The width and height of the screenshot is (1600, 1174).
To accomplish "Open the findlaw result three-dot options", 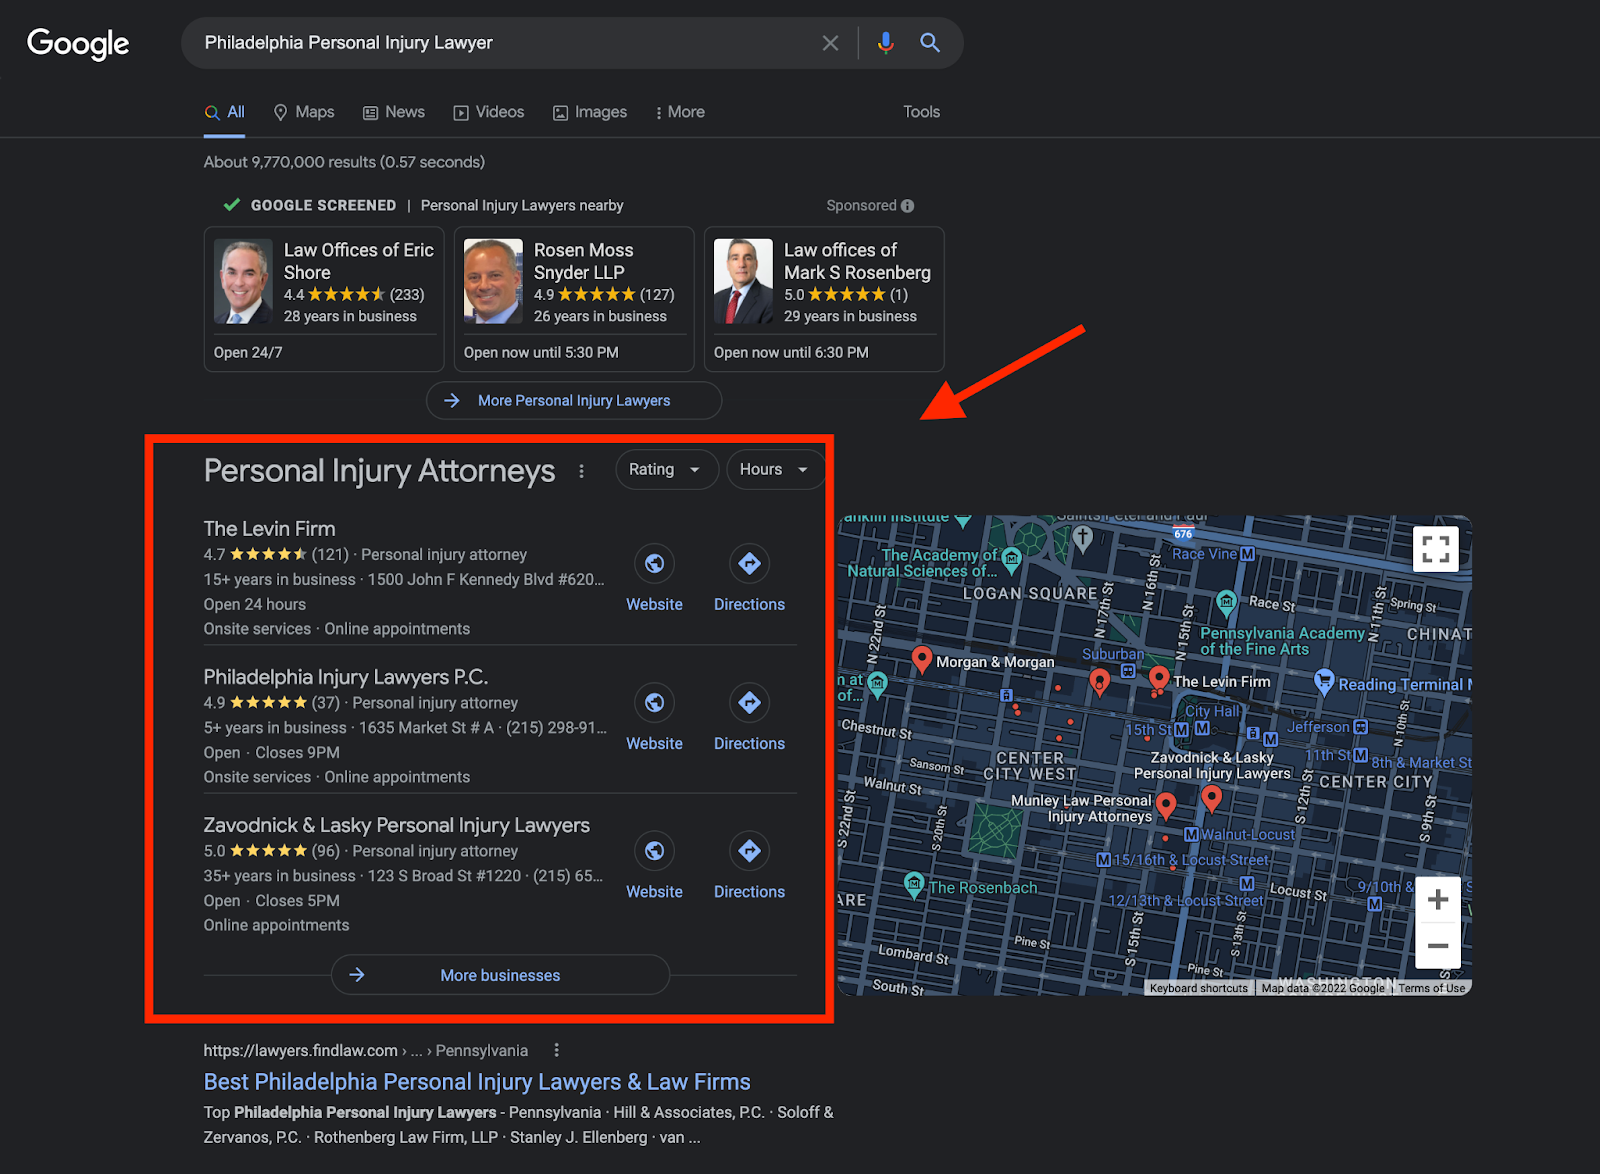I will coord(556,1050).
